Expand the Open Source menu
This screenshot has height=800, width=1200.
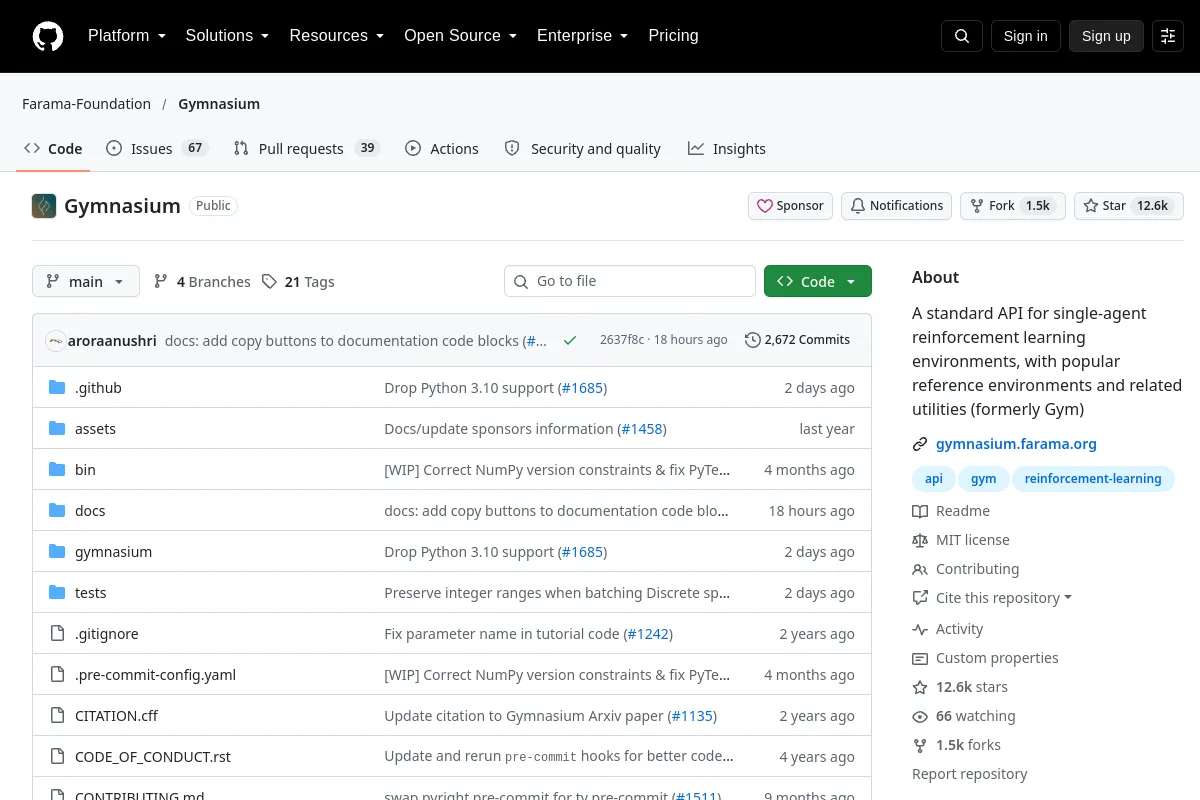tap(460, 35)
